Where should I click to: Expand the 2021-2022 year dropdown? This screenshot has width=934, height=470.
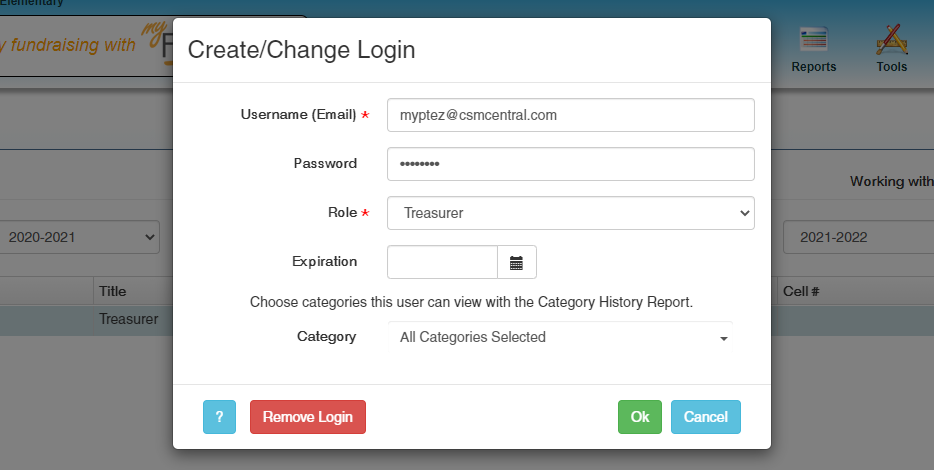click(x=857, y=237)
